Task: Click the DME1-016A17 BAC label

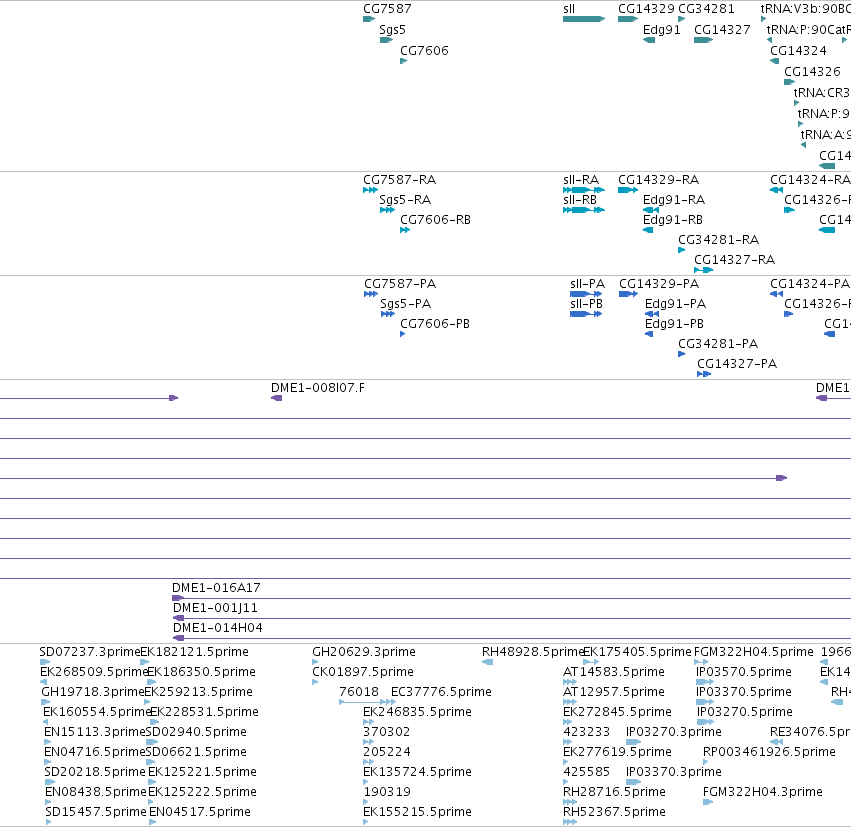Action: pos(216,588)
